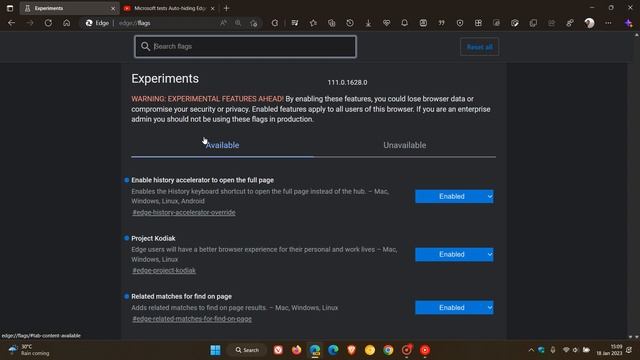Open the tab actions menu icon

[10, 8]
